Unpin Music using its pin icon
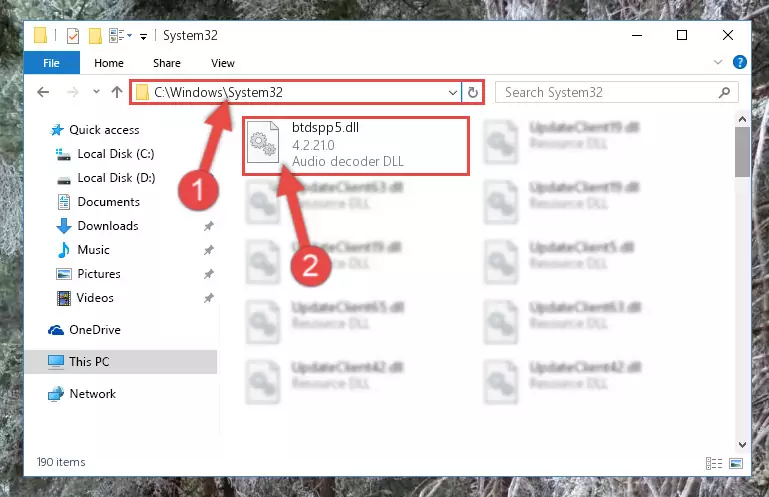769x497 pixels. [208, 250]
